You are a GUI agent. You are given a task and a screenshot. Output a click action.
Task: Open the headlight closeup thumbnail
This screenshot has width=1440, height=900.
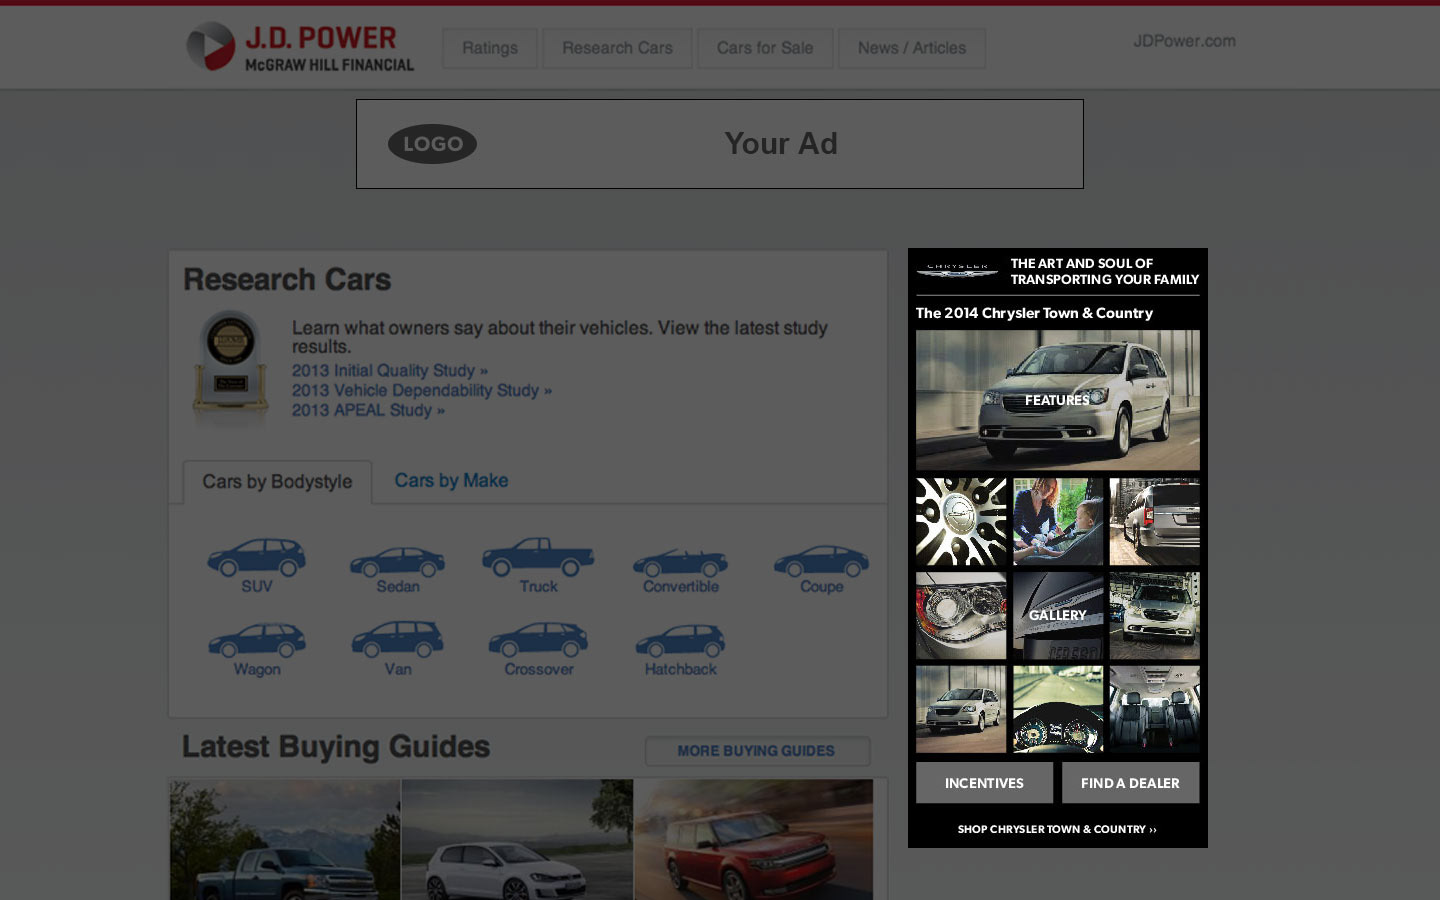click(961, 615)
